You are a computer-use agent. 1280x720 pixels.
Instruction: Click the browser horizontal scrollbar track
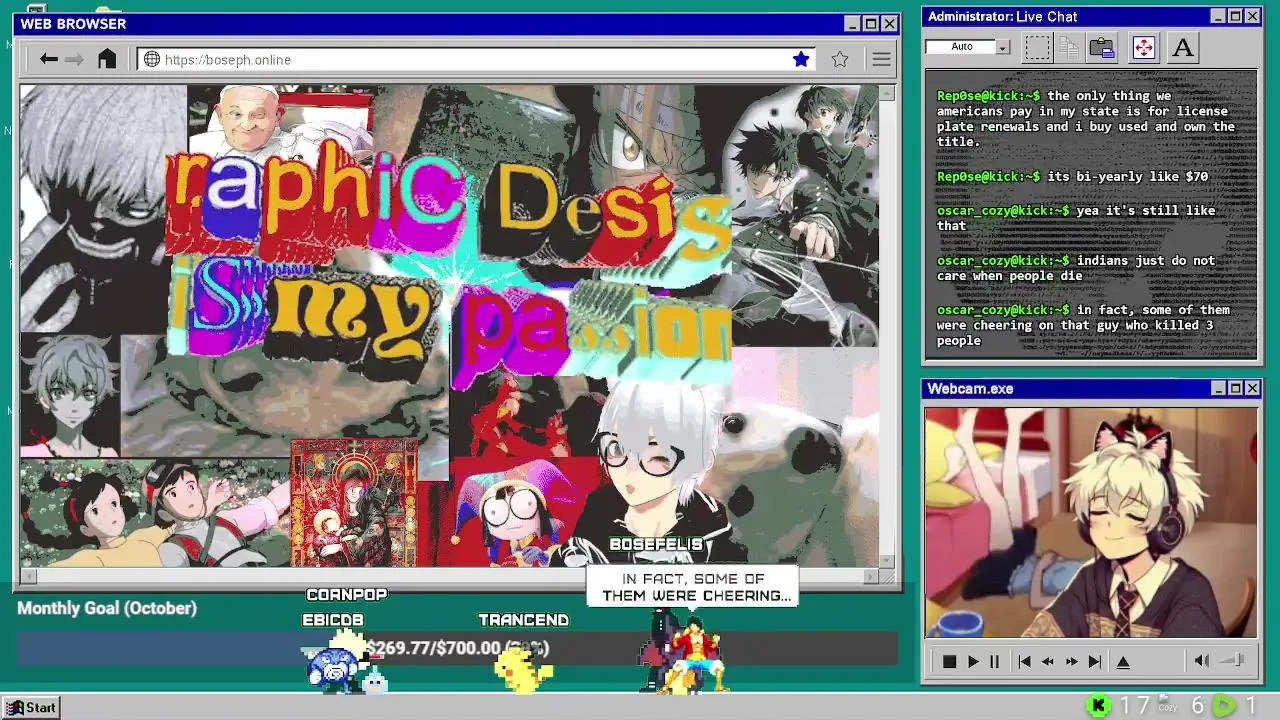[x=450, y=576]
